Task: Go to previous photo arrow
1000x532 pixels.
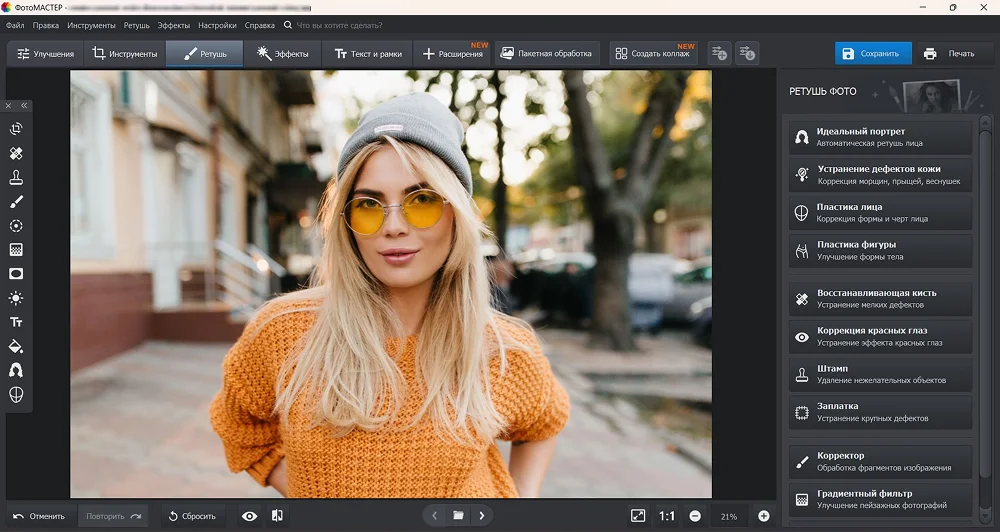Action: 434,515
